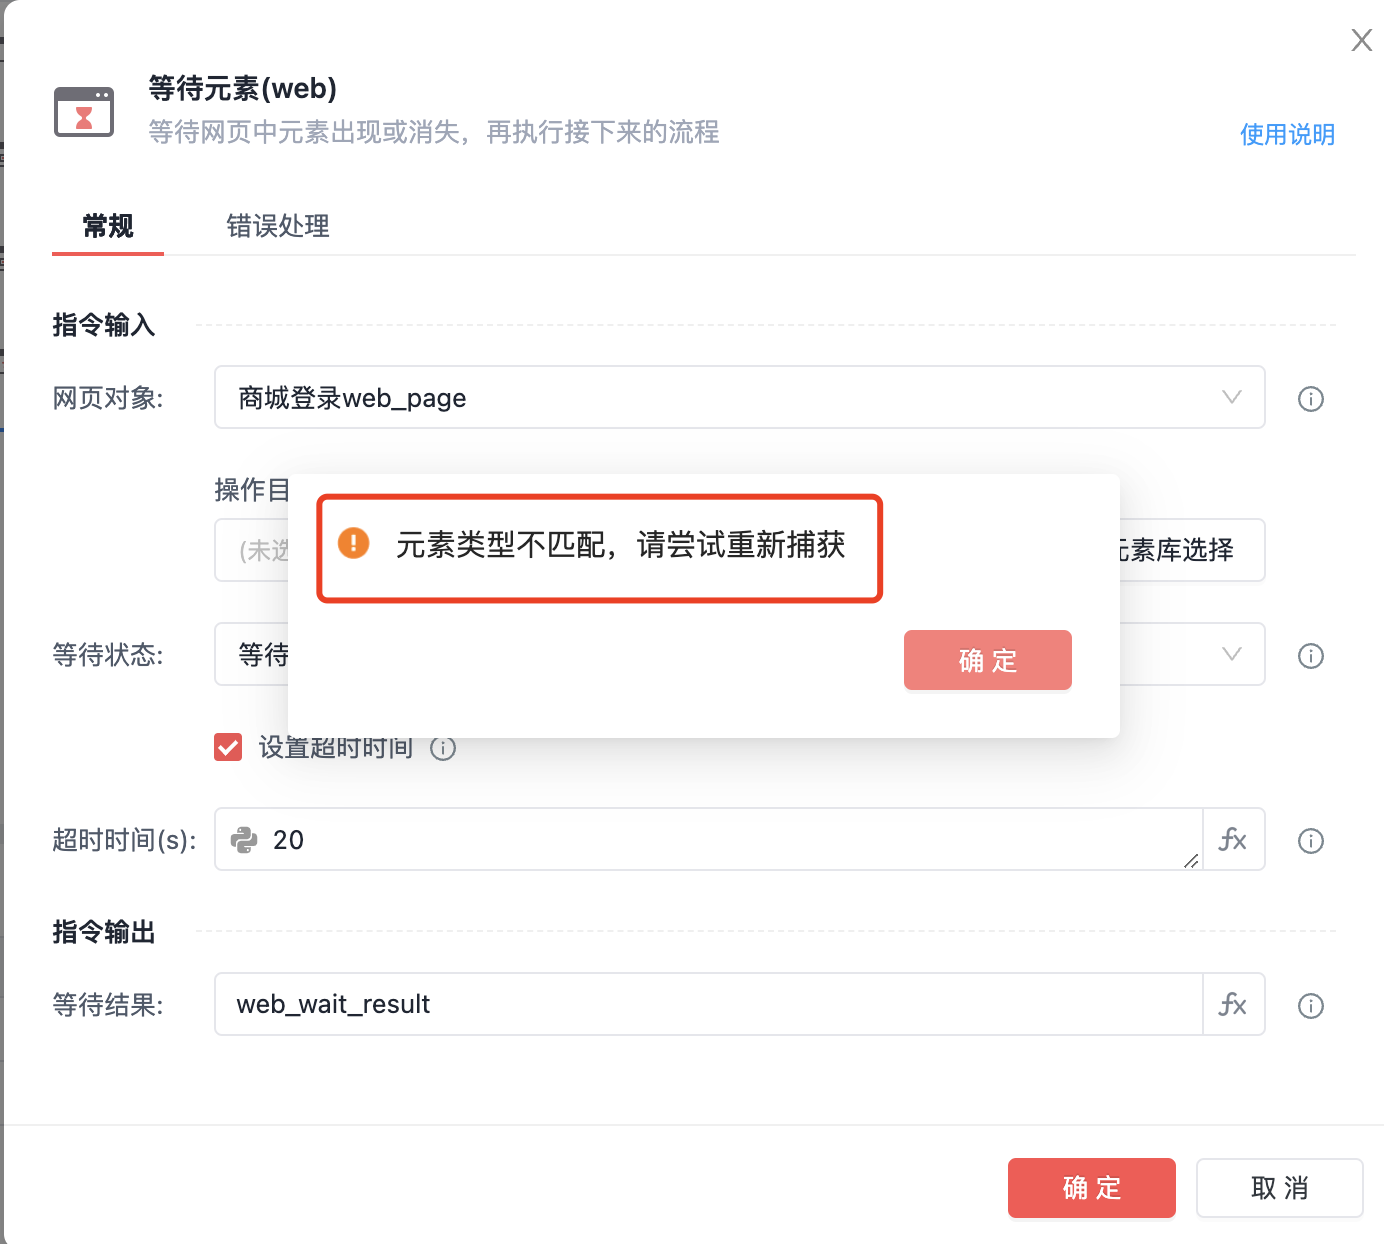1384x1244 pixels.
Task: Click the 元素库选择 button
Action: click(1190, 550)
